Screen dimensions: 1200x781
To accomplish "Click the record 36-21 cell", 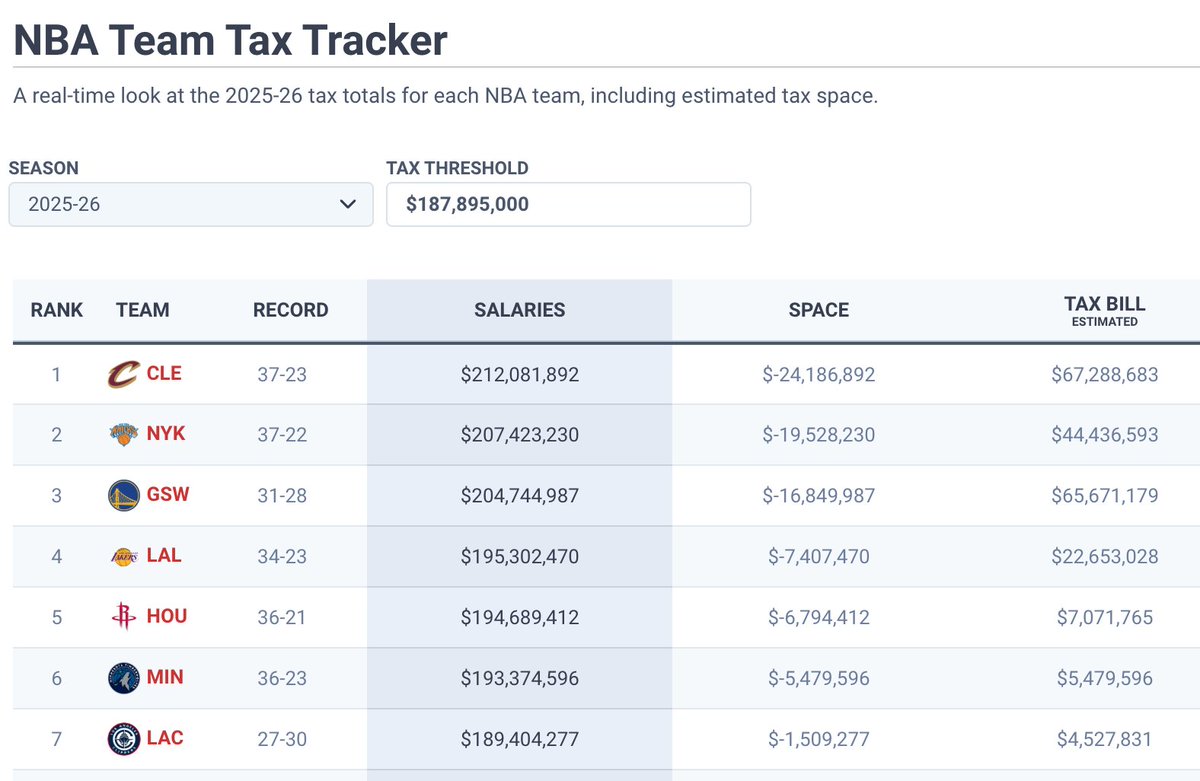I will 282,618.
